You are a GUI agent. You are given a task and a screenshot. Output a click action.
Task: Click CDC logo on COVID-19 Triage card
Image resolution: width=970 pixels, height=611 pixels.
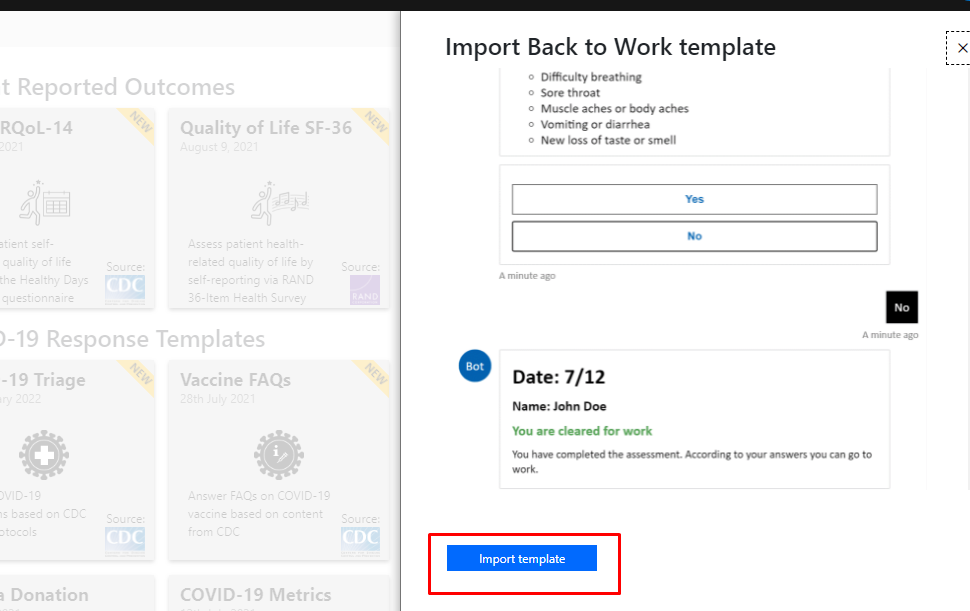[125, 541]
